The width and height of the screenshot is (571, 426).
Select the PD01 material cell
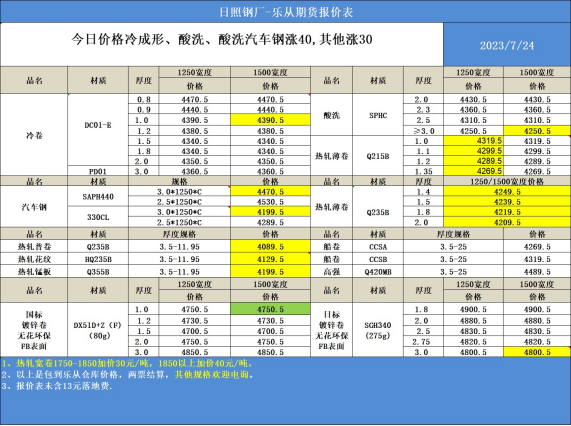pos(98,171)
